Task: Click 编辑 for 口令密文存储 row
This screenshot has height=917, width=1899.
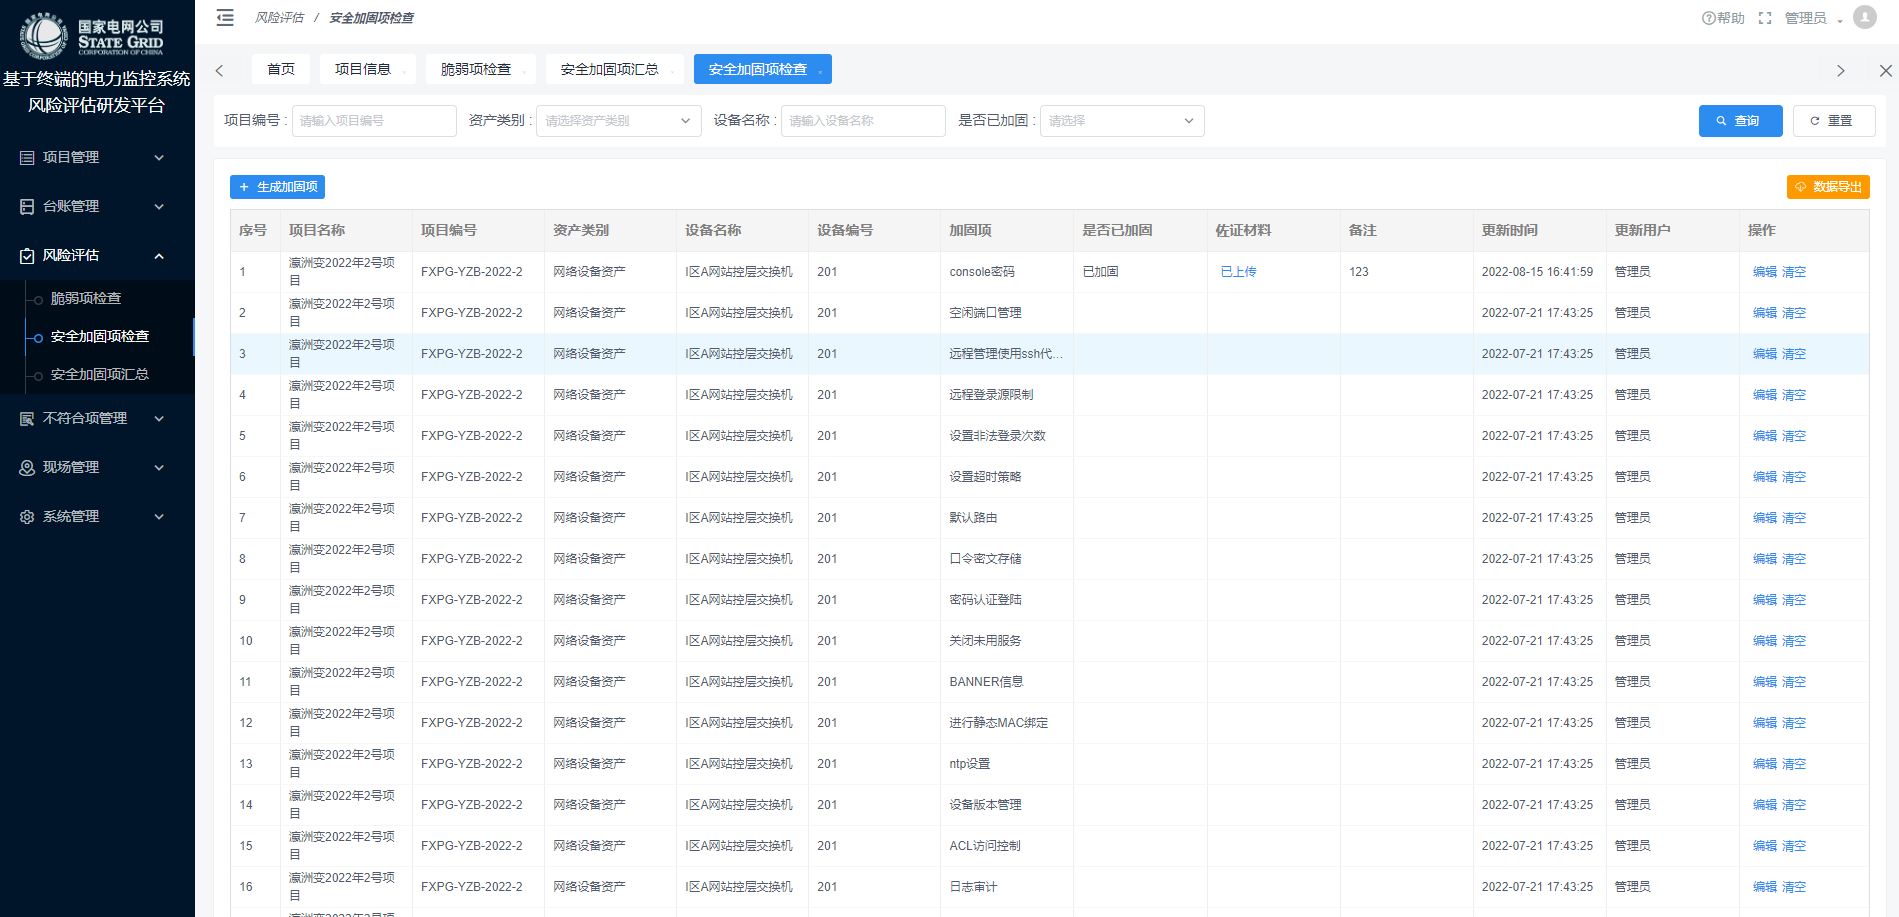Action: pyautogui.click(x=1765, y=559)
